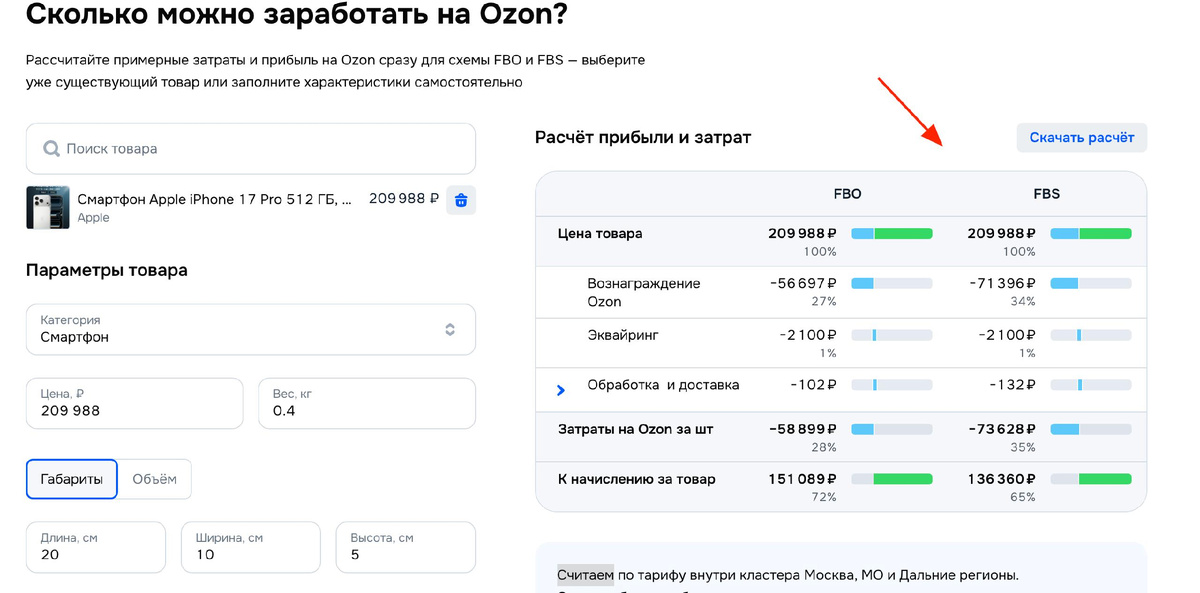Open the Категория Смартфон dropdown
Viewport: 1200px width, 593px height.
point(251,329)
